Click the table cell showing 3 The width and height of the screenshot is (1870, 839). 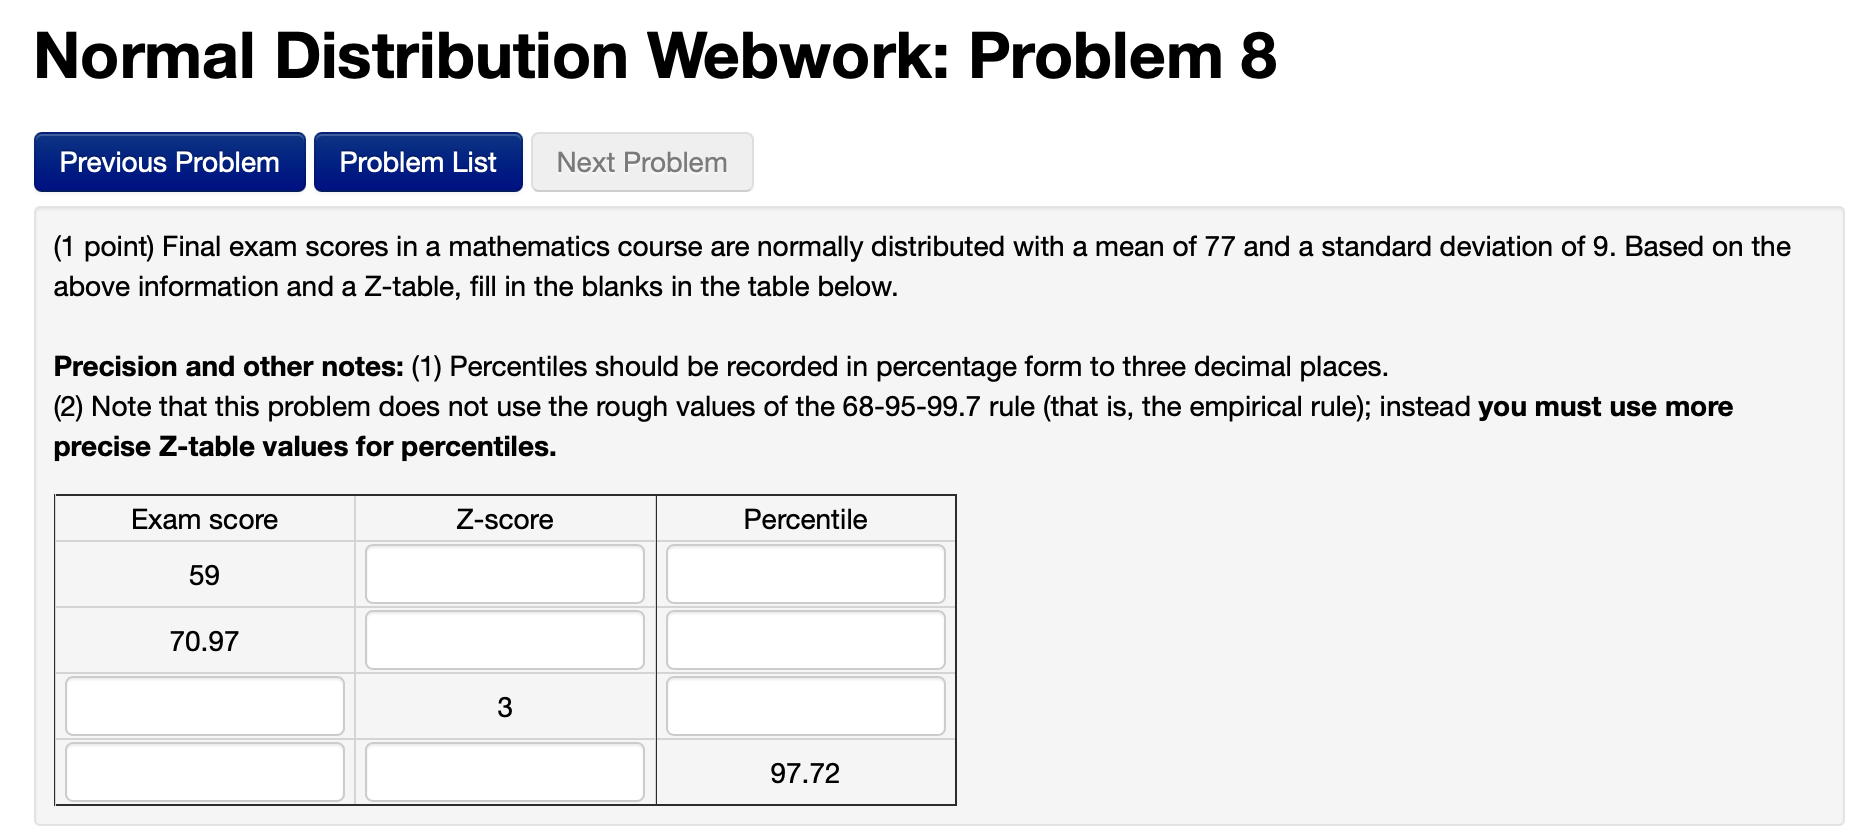504,705
